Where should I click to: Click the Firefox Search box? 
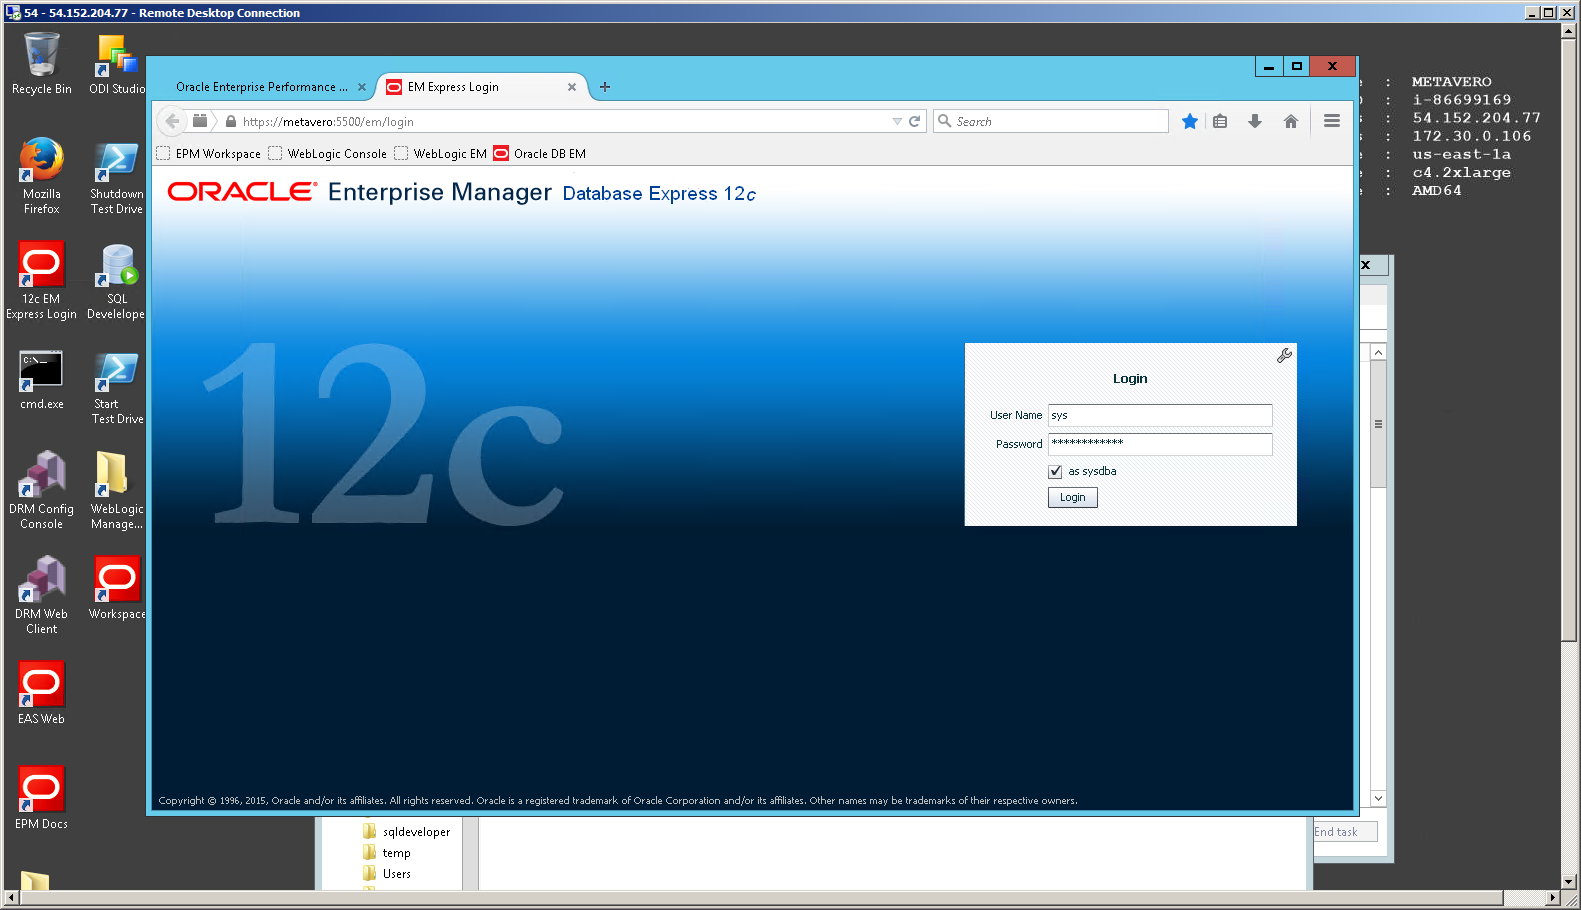1051,121
